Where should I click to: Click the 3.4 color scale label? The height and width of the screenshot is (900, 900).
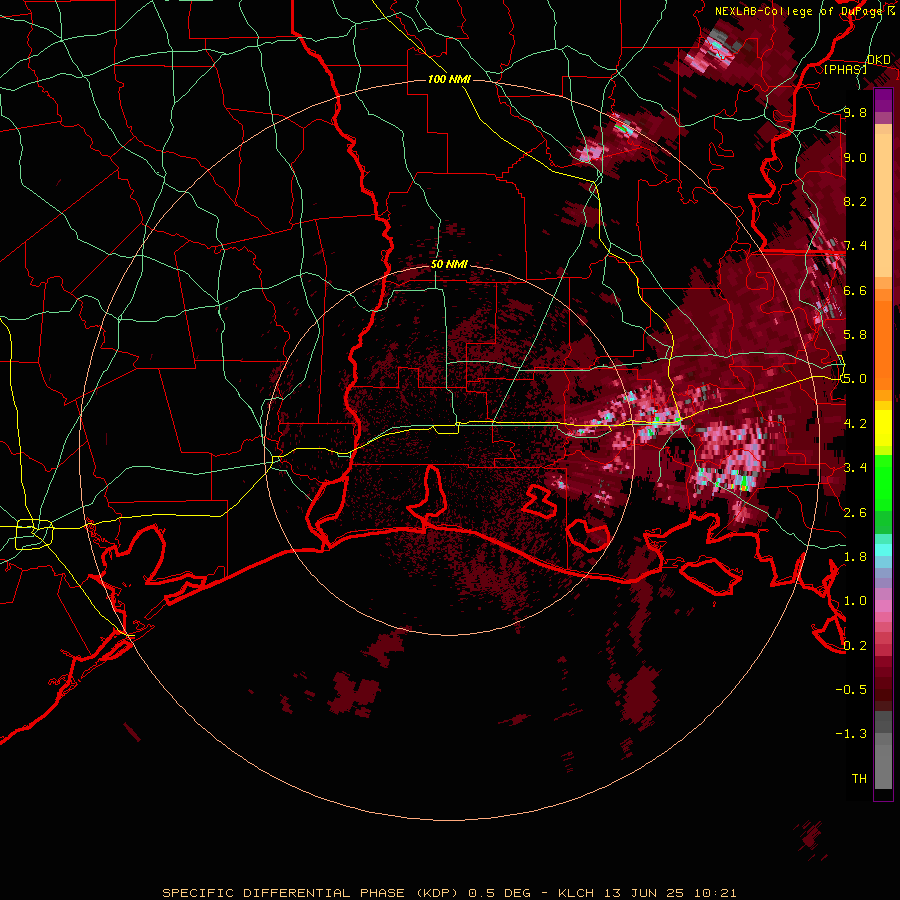point(855,468)
